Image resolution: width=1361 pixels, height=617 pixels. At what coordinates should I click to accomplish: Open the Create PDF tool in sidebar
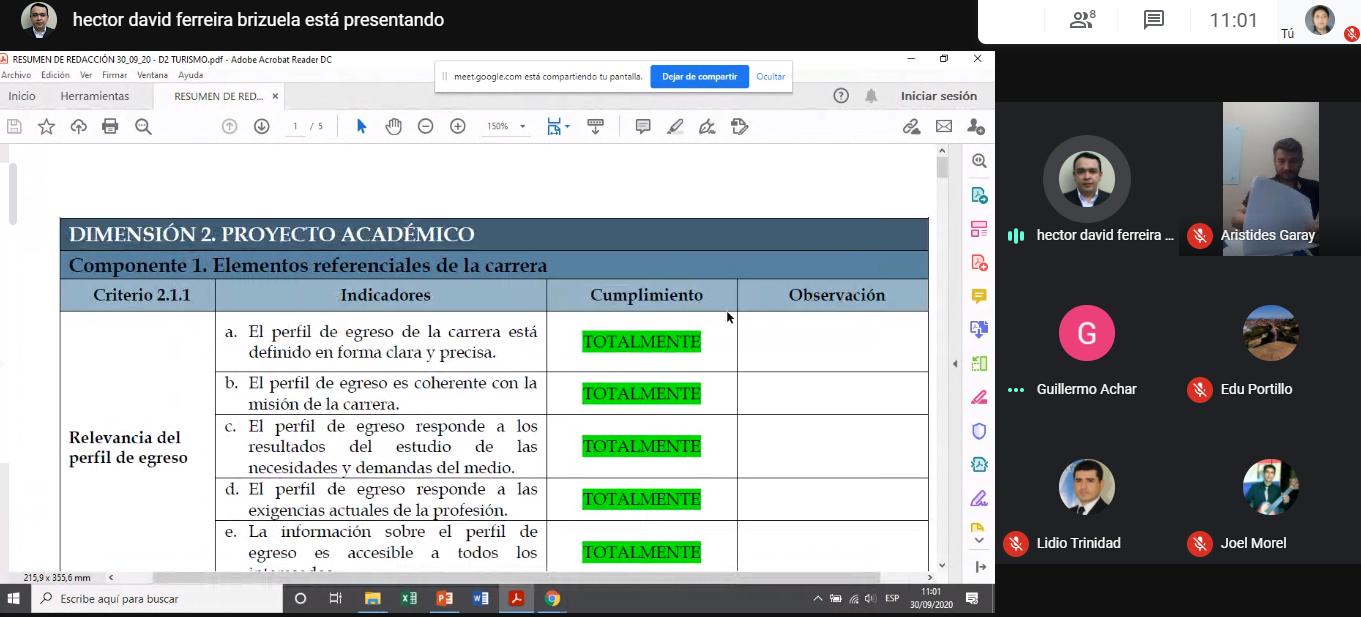pyautogui.click(x=979, y=263)
